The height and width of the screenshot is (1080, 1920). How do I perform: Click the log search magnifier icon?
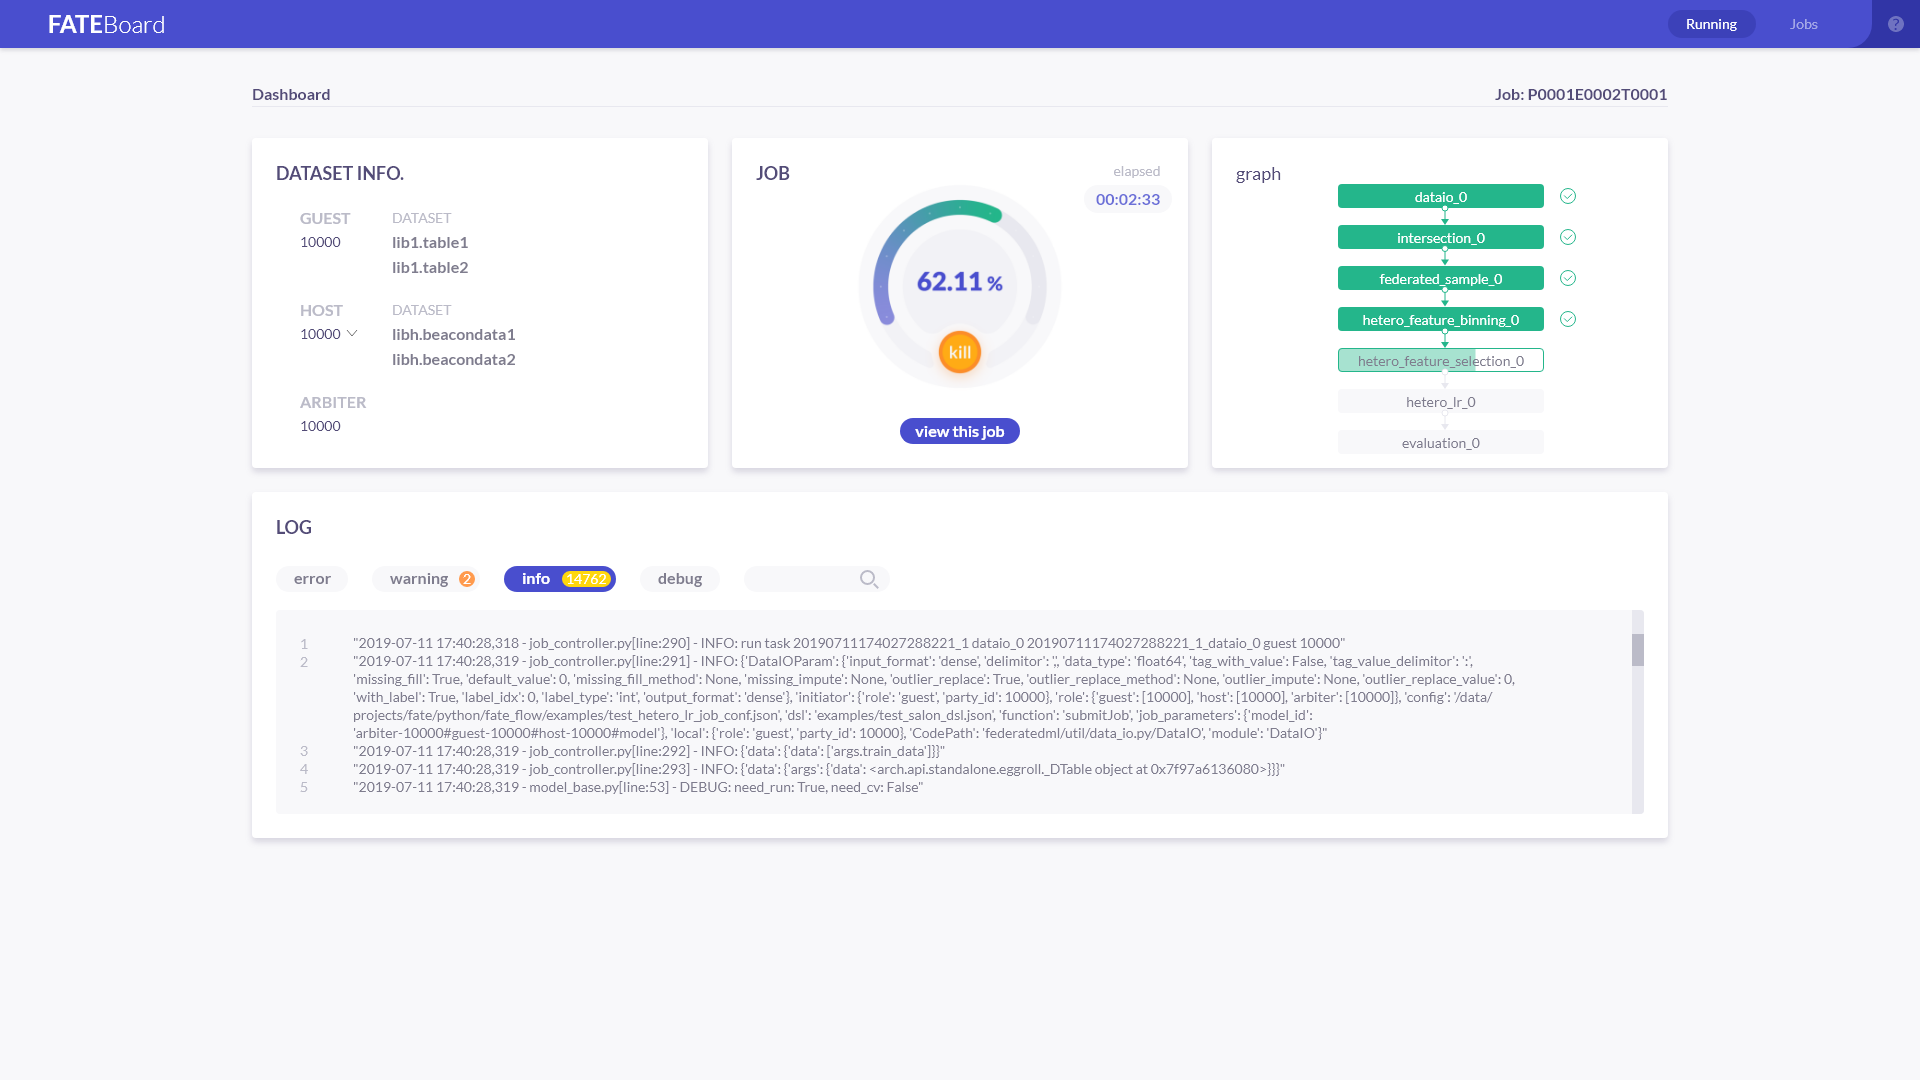[868, 579]
